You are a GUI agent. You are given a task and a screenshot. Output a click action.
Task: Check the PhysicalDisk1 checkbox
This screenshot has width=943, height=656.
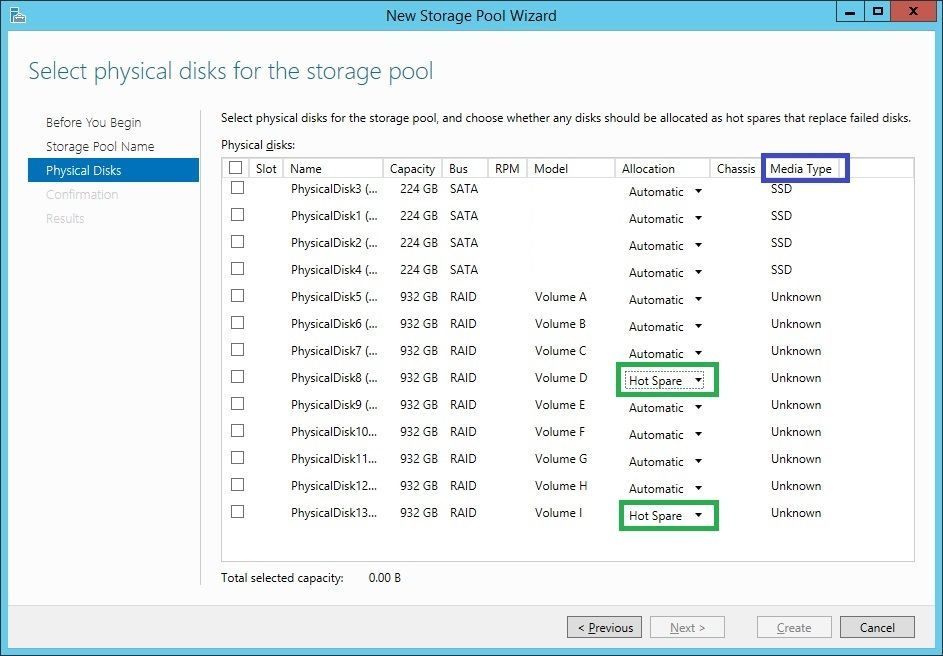pyautogui.click(x=238, y=215)
